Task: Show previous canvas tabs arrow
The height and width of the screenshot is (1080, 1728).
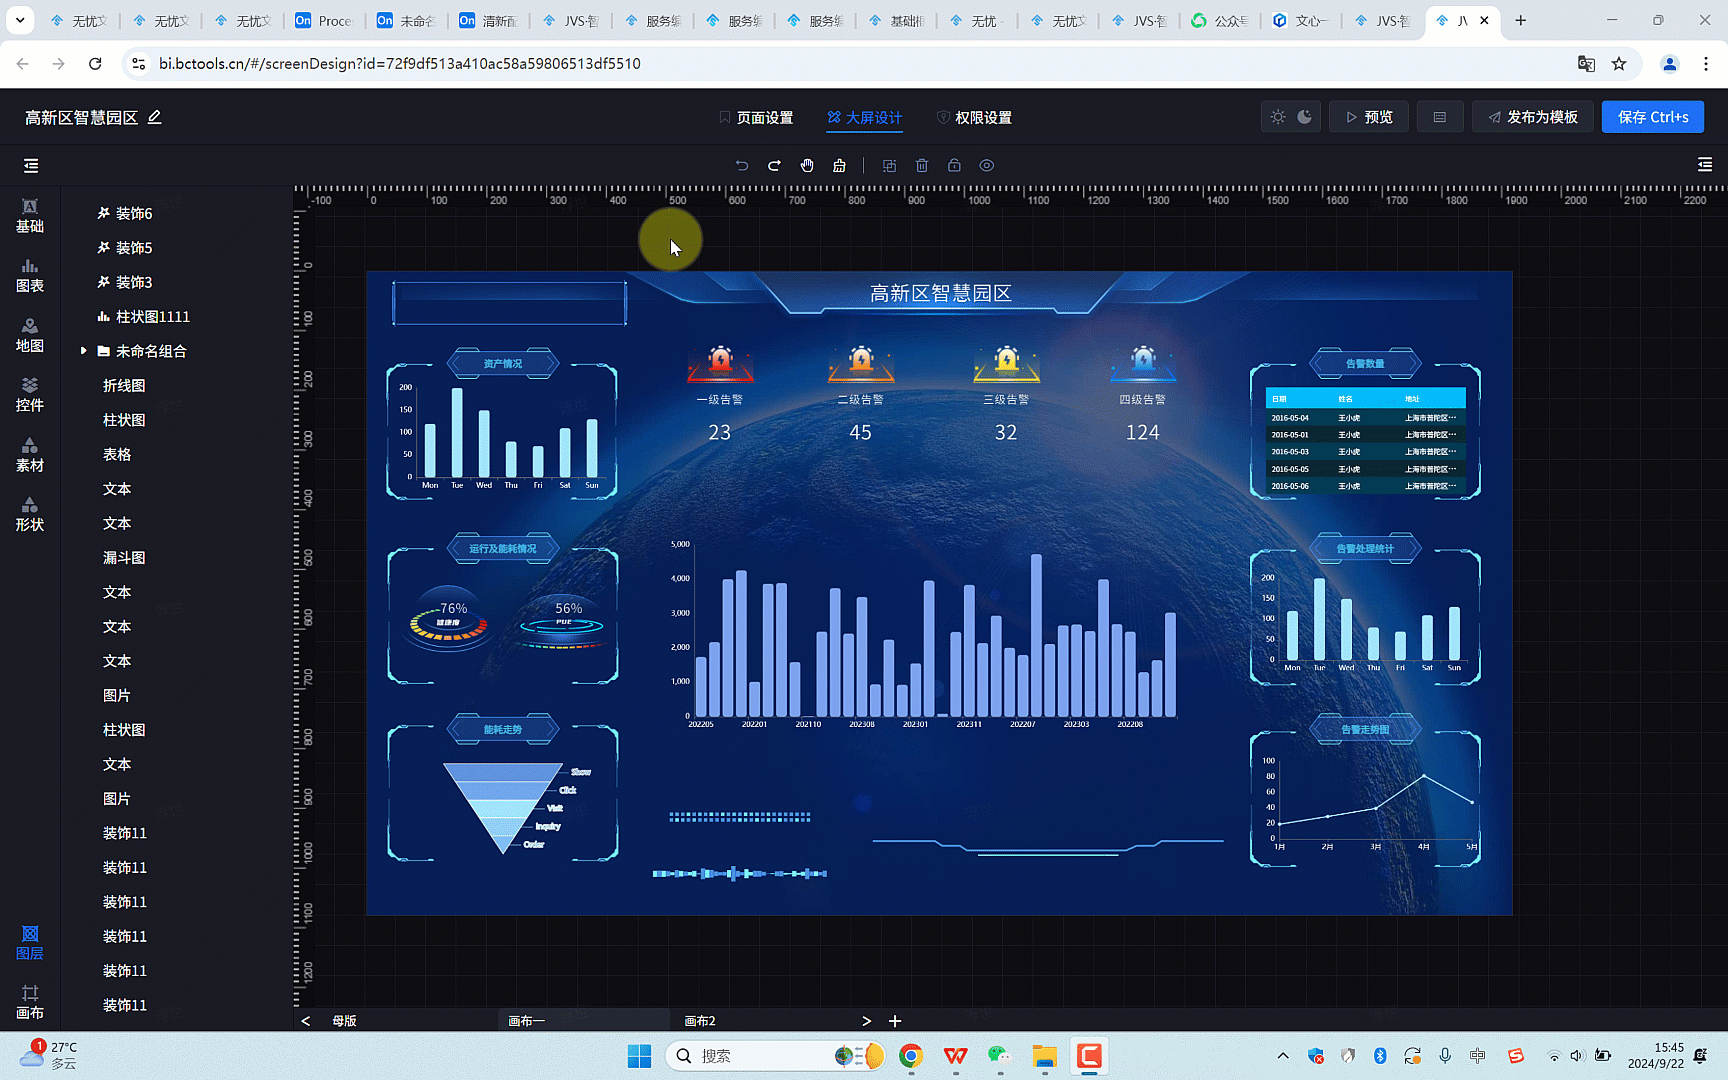Action: point(306,1021)
